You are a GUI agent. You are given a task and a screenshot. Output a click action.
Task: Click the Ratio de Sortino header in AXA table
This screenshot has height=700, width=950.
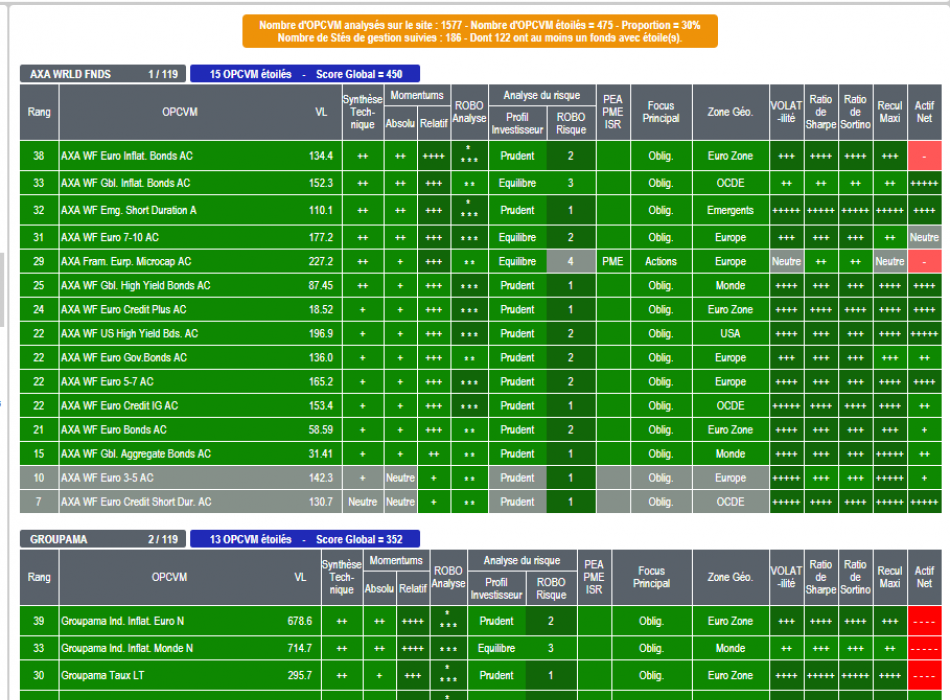coord(855,112)
